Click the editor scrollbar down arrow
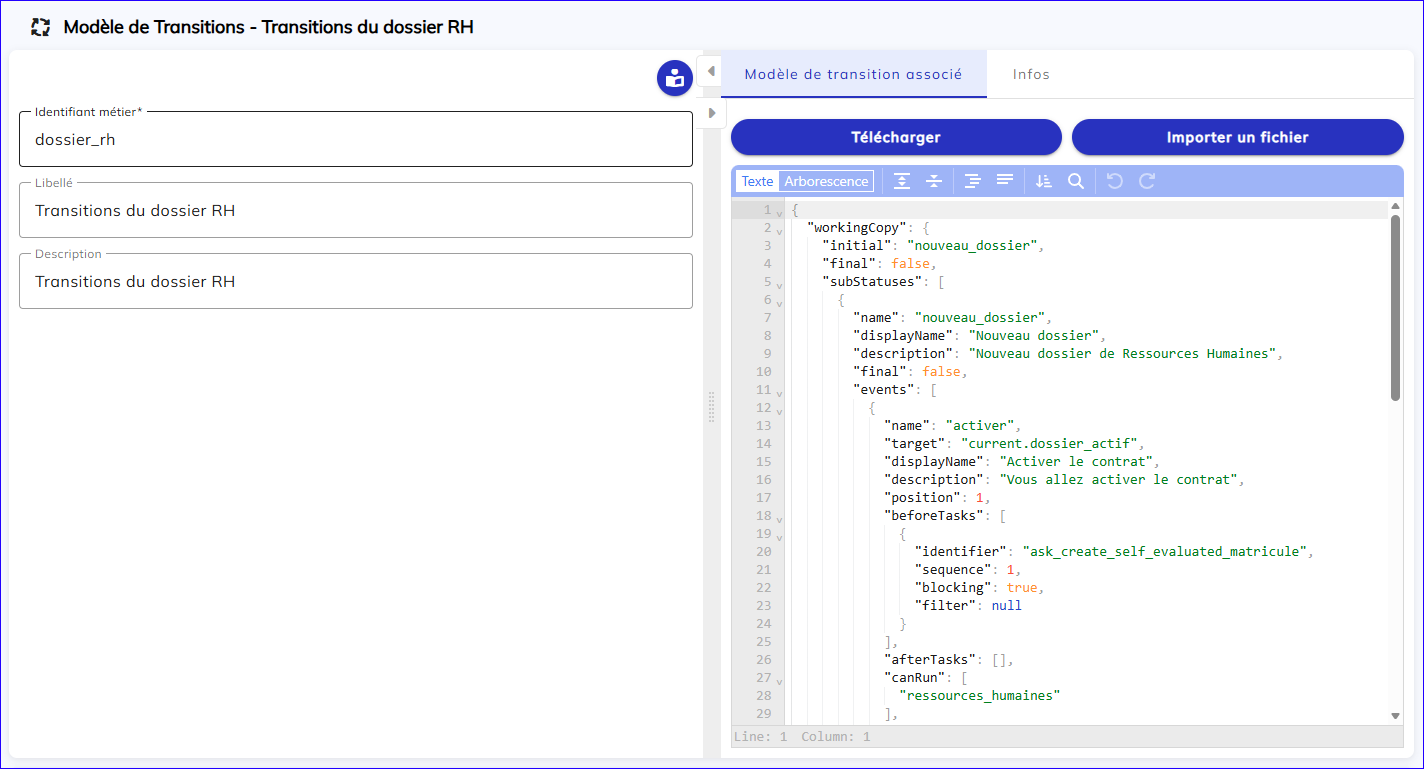This screenshot has height=769, width=1424. pos(1396,716)
